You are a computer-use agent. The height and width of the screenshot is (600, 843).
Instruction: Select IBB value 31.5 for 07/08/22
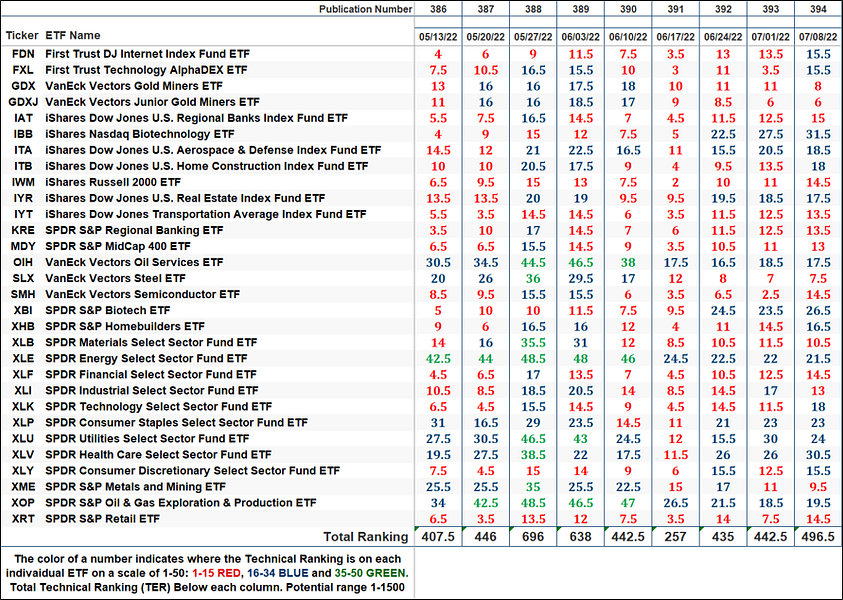[x=818, y=134]
